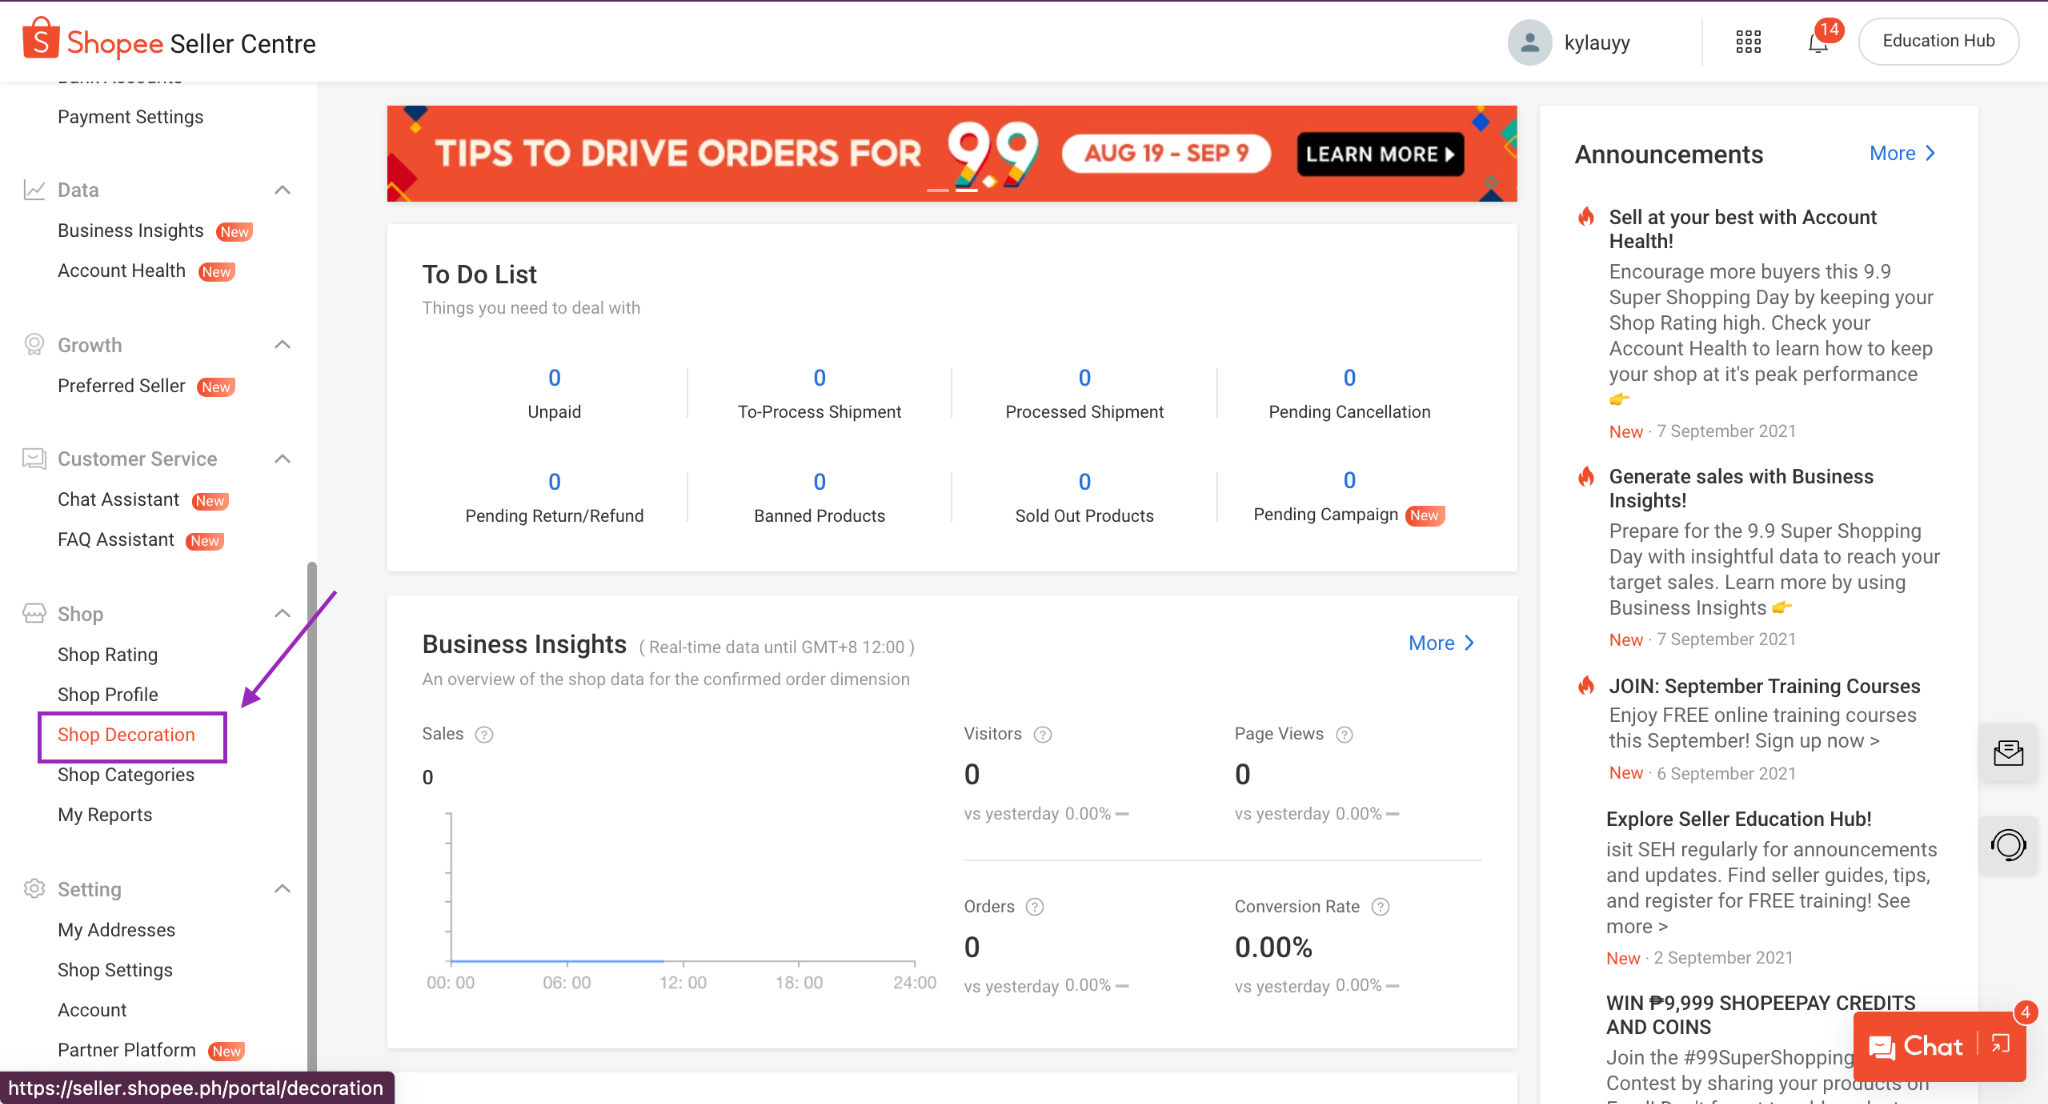Click the Conversion Rate help icon
Viewport: 2048px width, 1104px height.
pos(1380,907)
